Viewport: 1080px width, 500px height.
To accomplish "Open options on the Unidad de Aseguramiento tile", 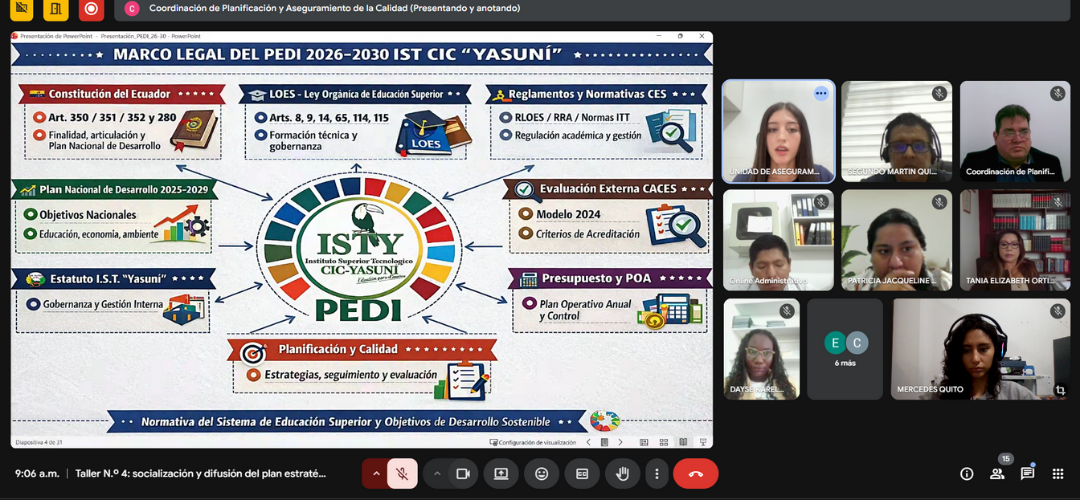I will [821, 93].
